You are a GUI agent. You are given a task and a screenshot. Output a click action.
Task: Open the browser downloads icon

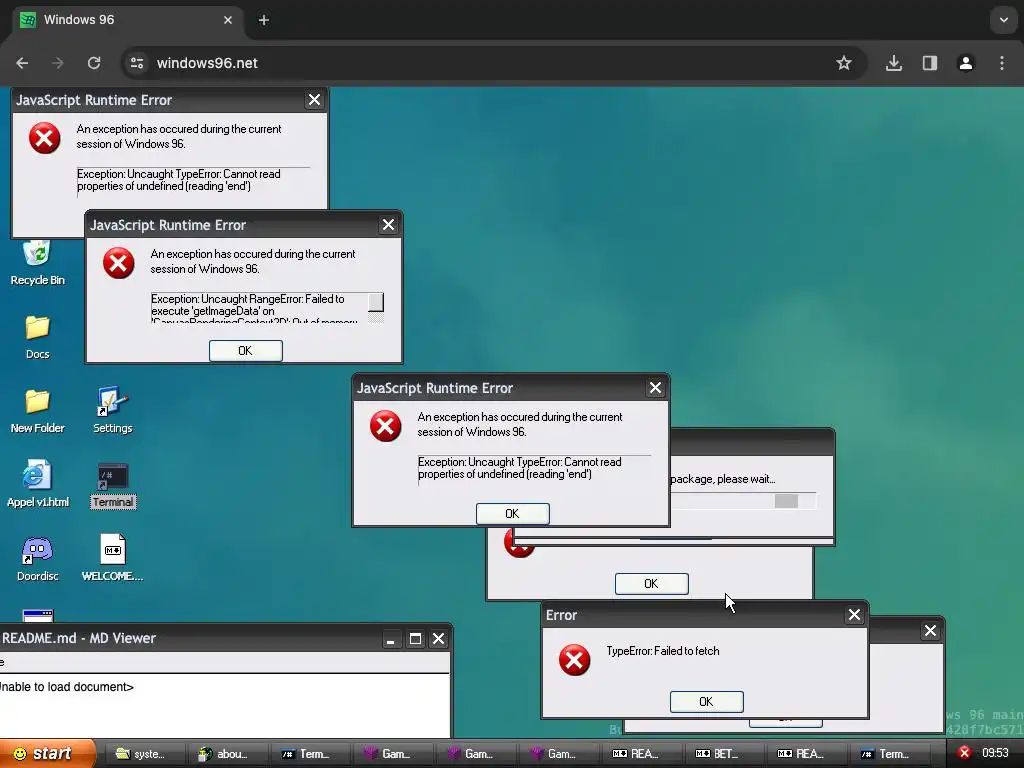(x=894, y=63)
